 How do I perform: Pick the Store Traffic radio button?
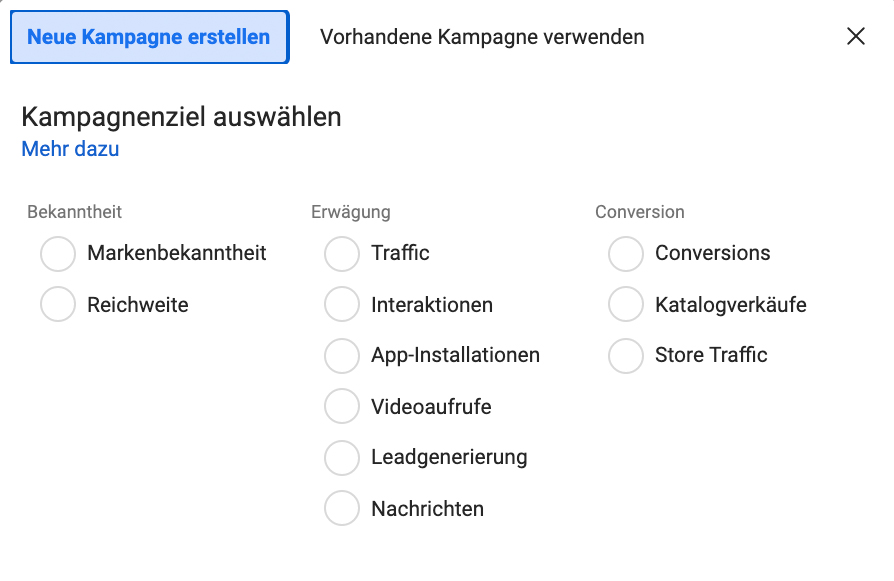tap(625, 355)
